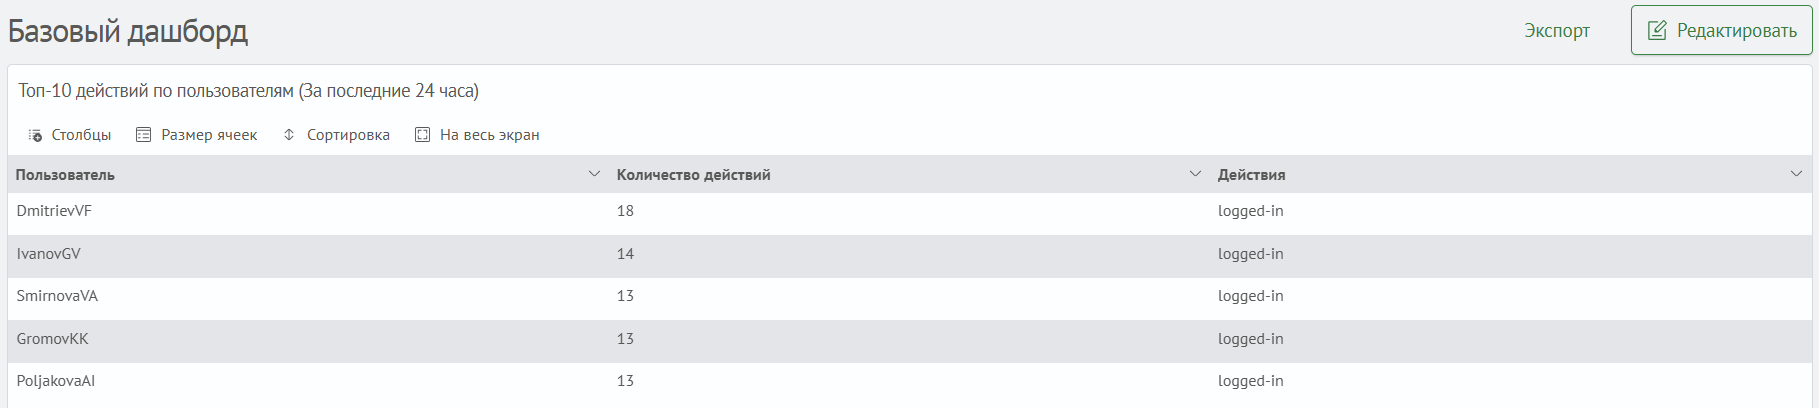This screenshot has width=1819, height=408.
Task: Click the Топ-10 действий widget title
Action: (248, 91)
